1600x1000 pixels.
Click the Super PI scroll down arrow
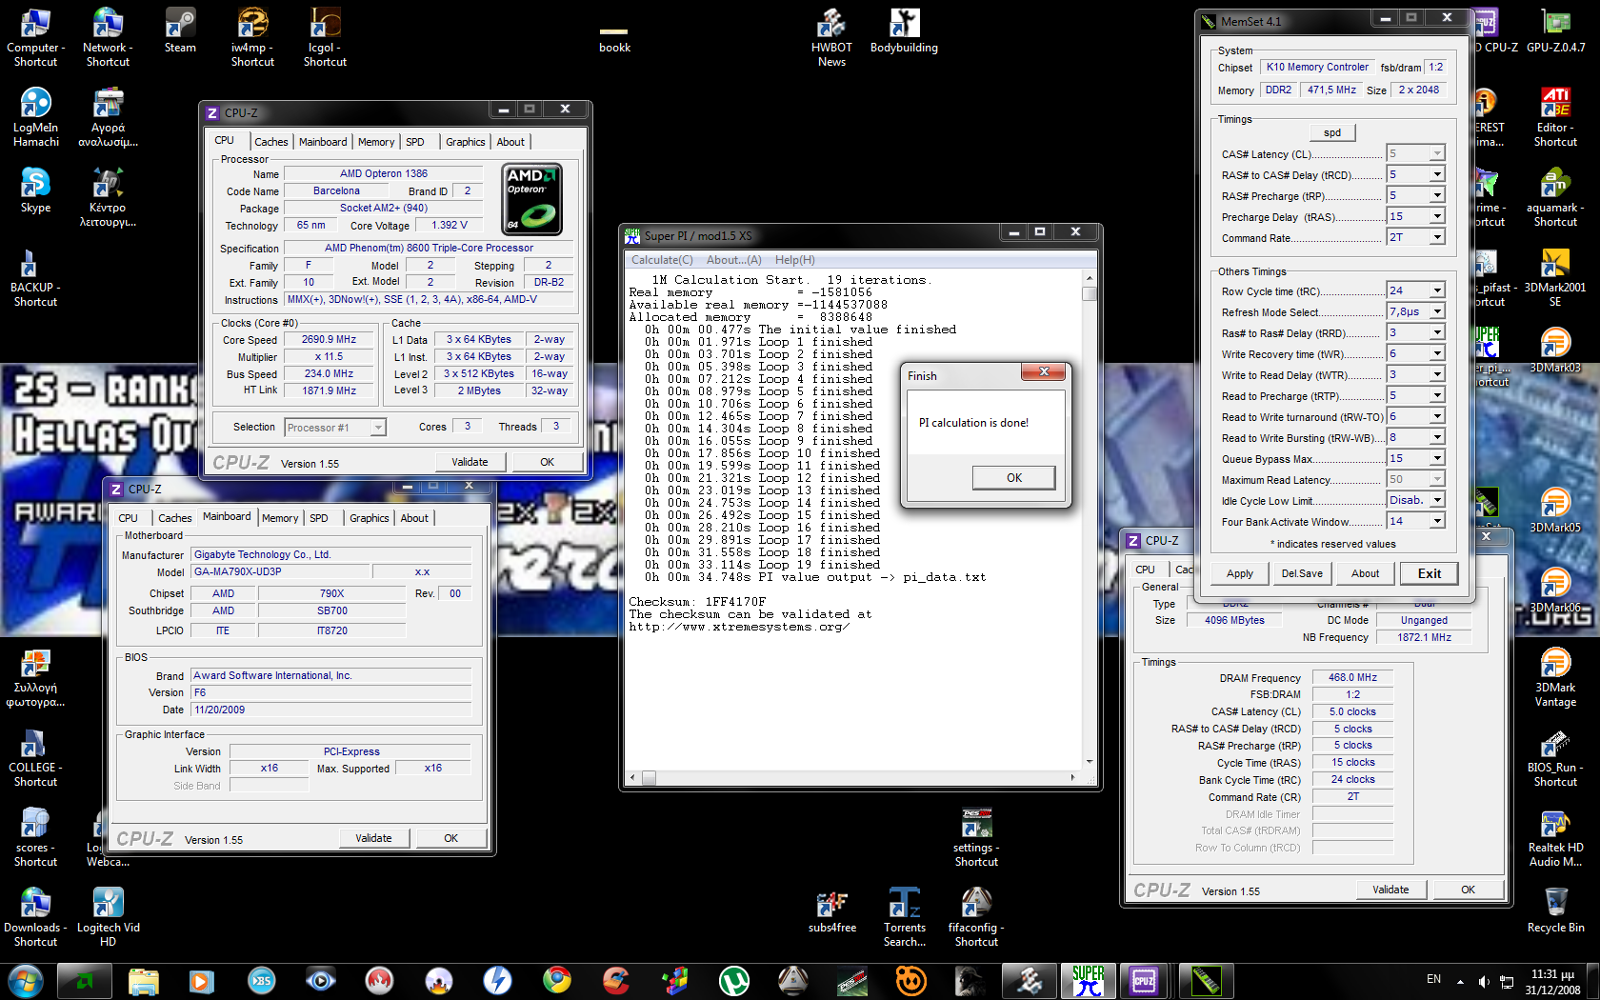coord(1089,762)
